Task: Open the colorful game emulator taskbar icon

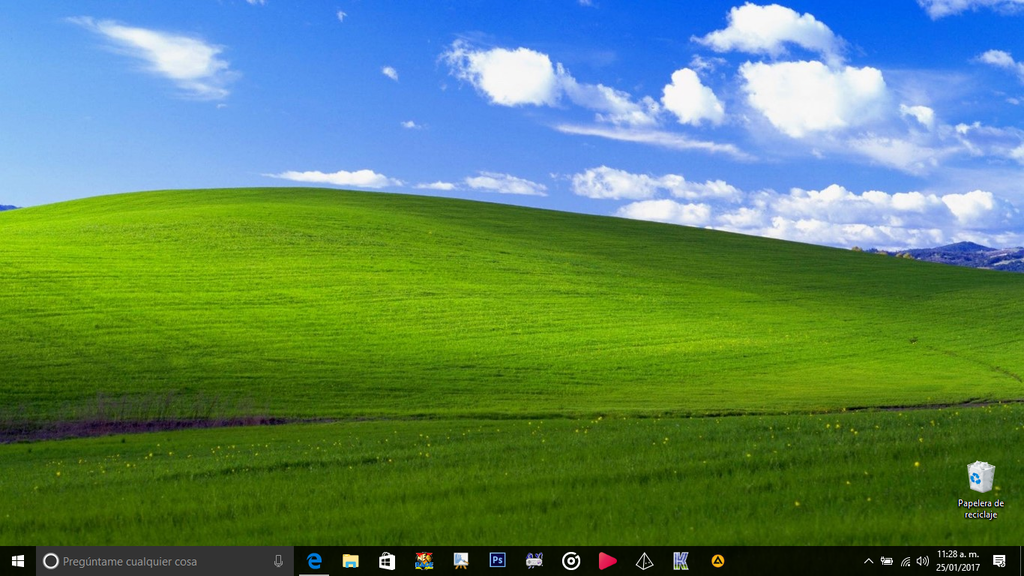Action: pos(424,561)
